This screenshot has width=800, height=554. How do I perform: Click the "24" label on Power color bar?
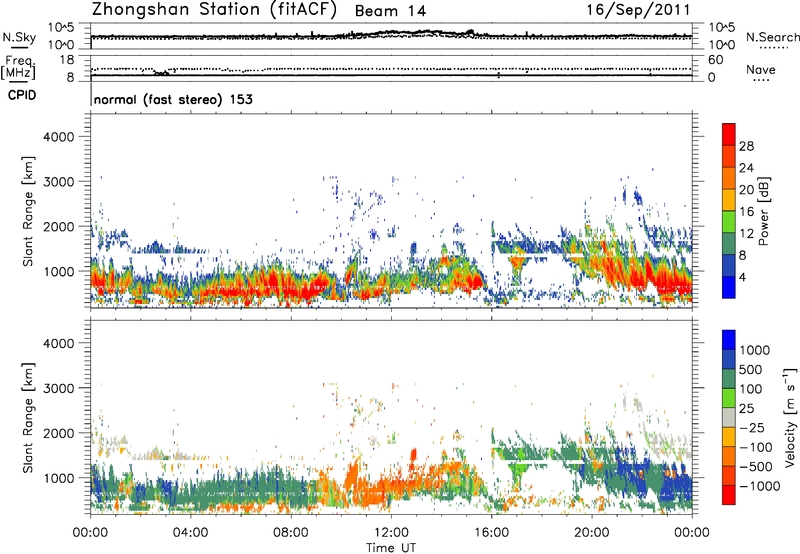click(746, 168)
